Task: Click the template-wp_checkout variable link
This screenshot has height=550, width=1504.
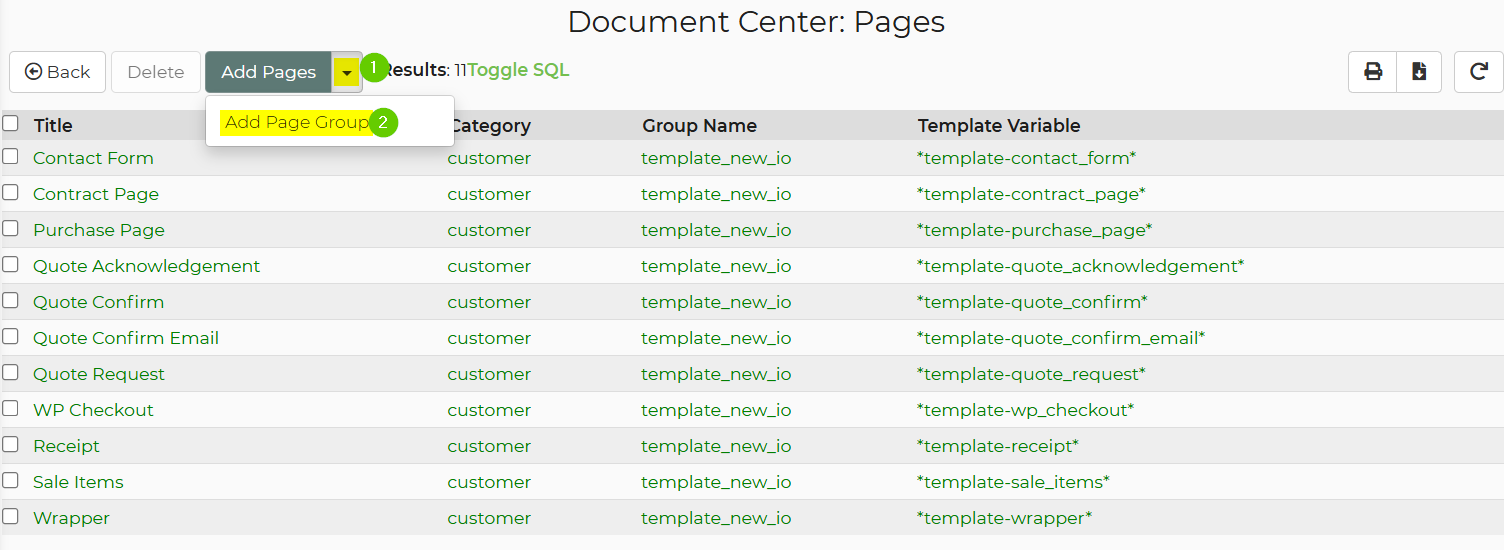Action: (1025, 410)
